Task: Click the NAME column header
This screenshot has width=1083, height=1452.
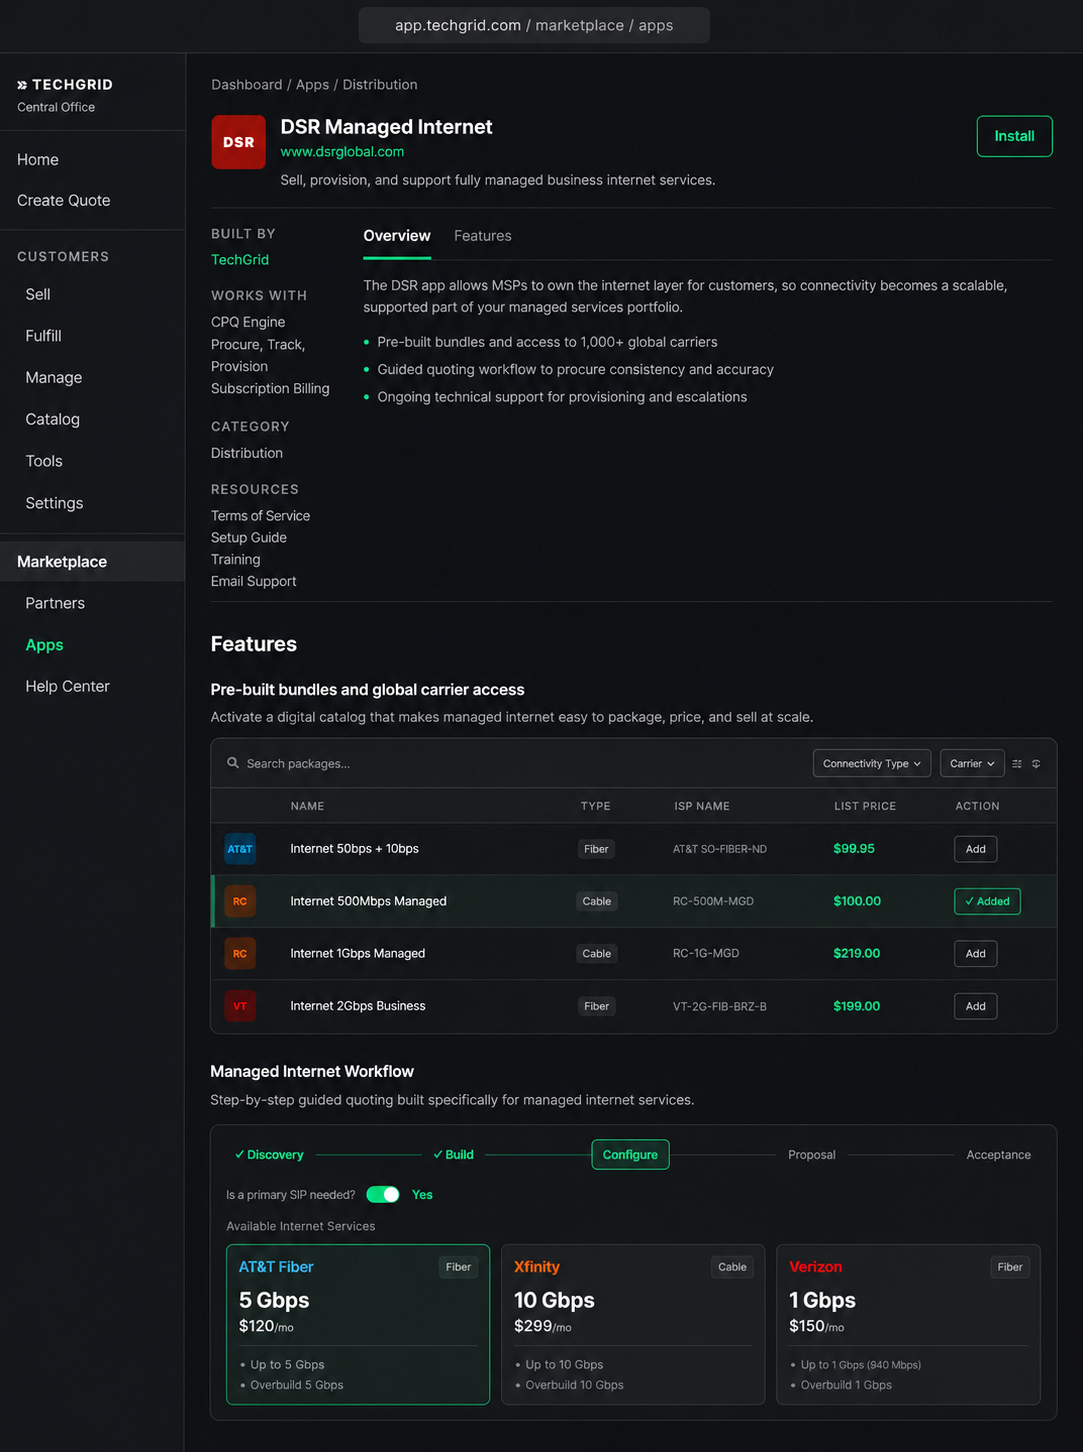Action: click(x=307, y=806)
